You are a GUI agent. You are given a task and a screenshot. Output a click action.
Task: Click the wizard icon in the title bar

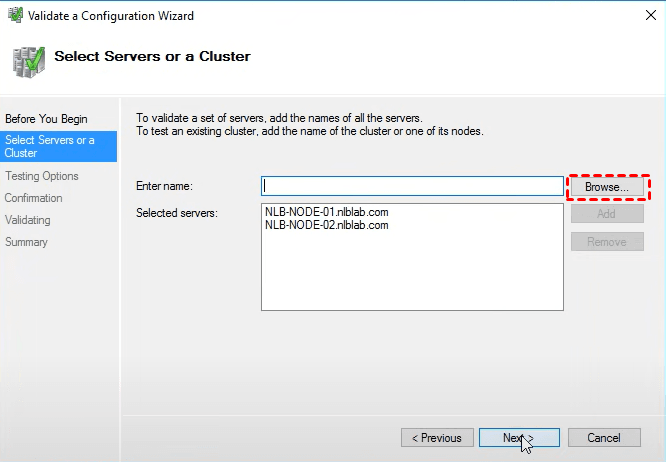(x=14, y=15)
